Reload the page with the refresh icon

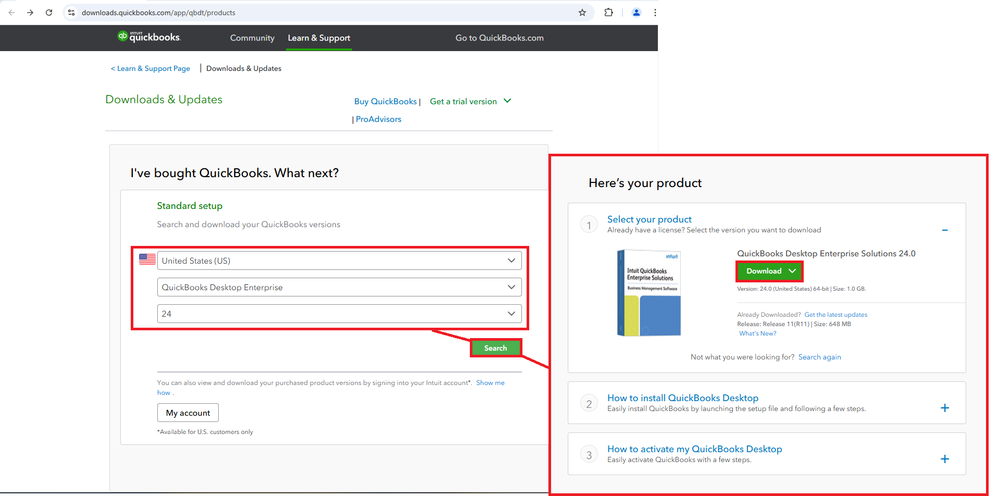tap(48, 13)
